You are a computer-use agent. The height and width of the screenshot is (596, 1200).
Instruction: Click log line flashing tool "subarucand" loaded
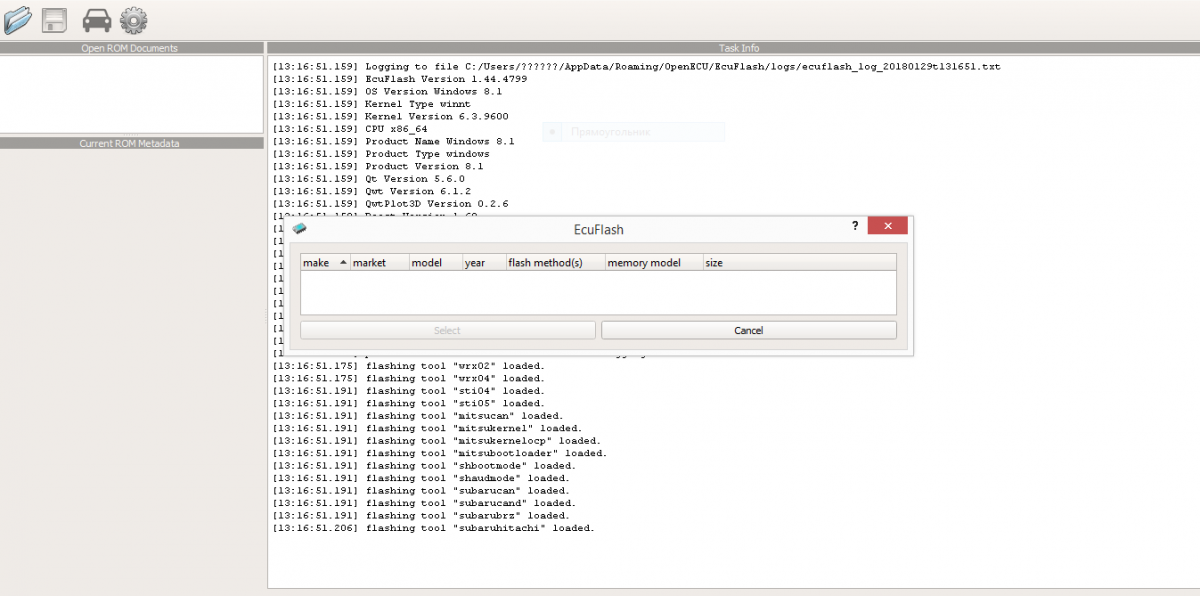coord(425,503)
